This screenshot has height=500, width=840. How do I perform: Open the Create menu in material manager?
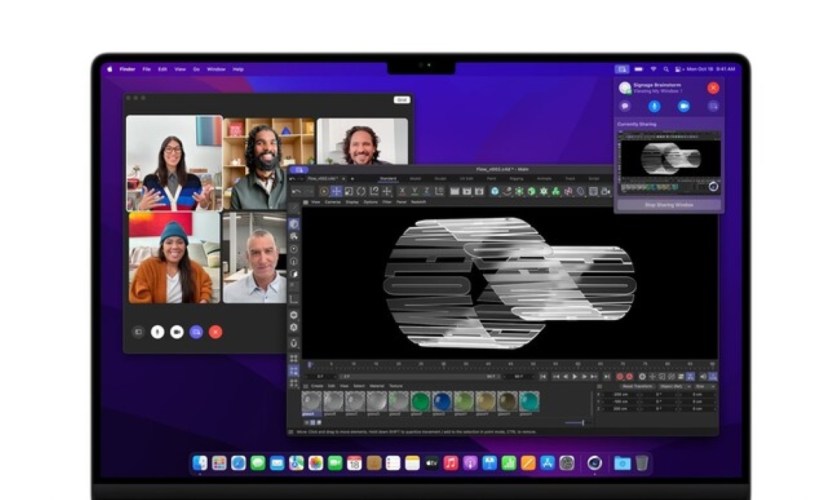(x=317, y=386)
